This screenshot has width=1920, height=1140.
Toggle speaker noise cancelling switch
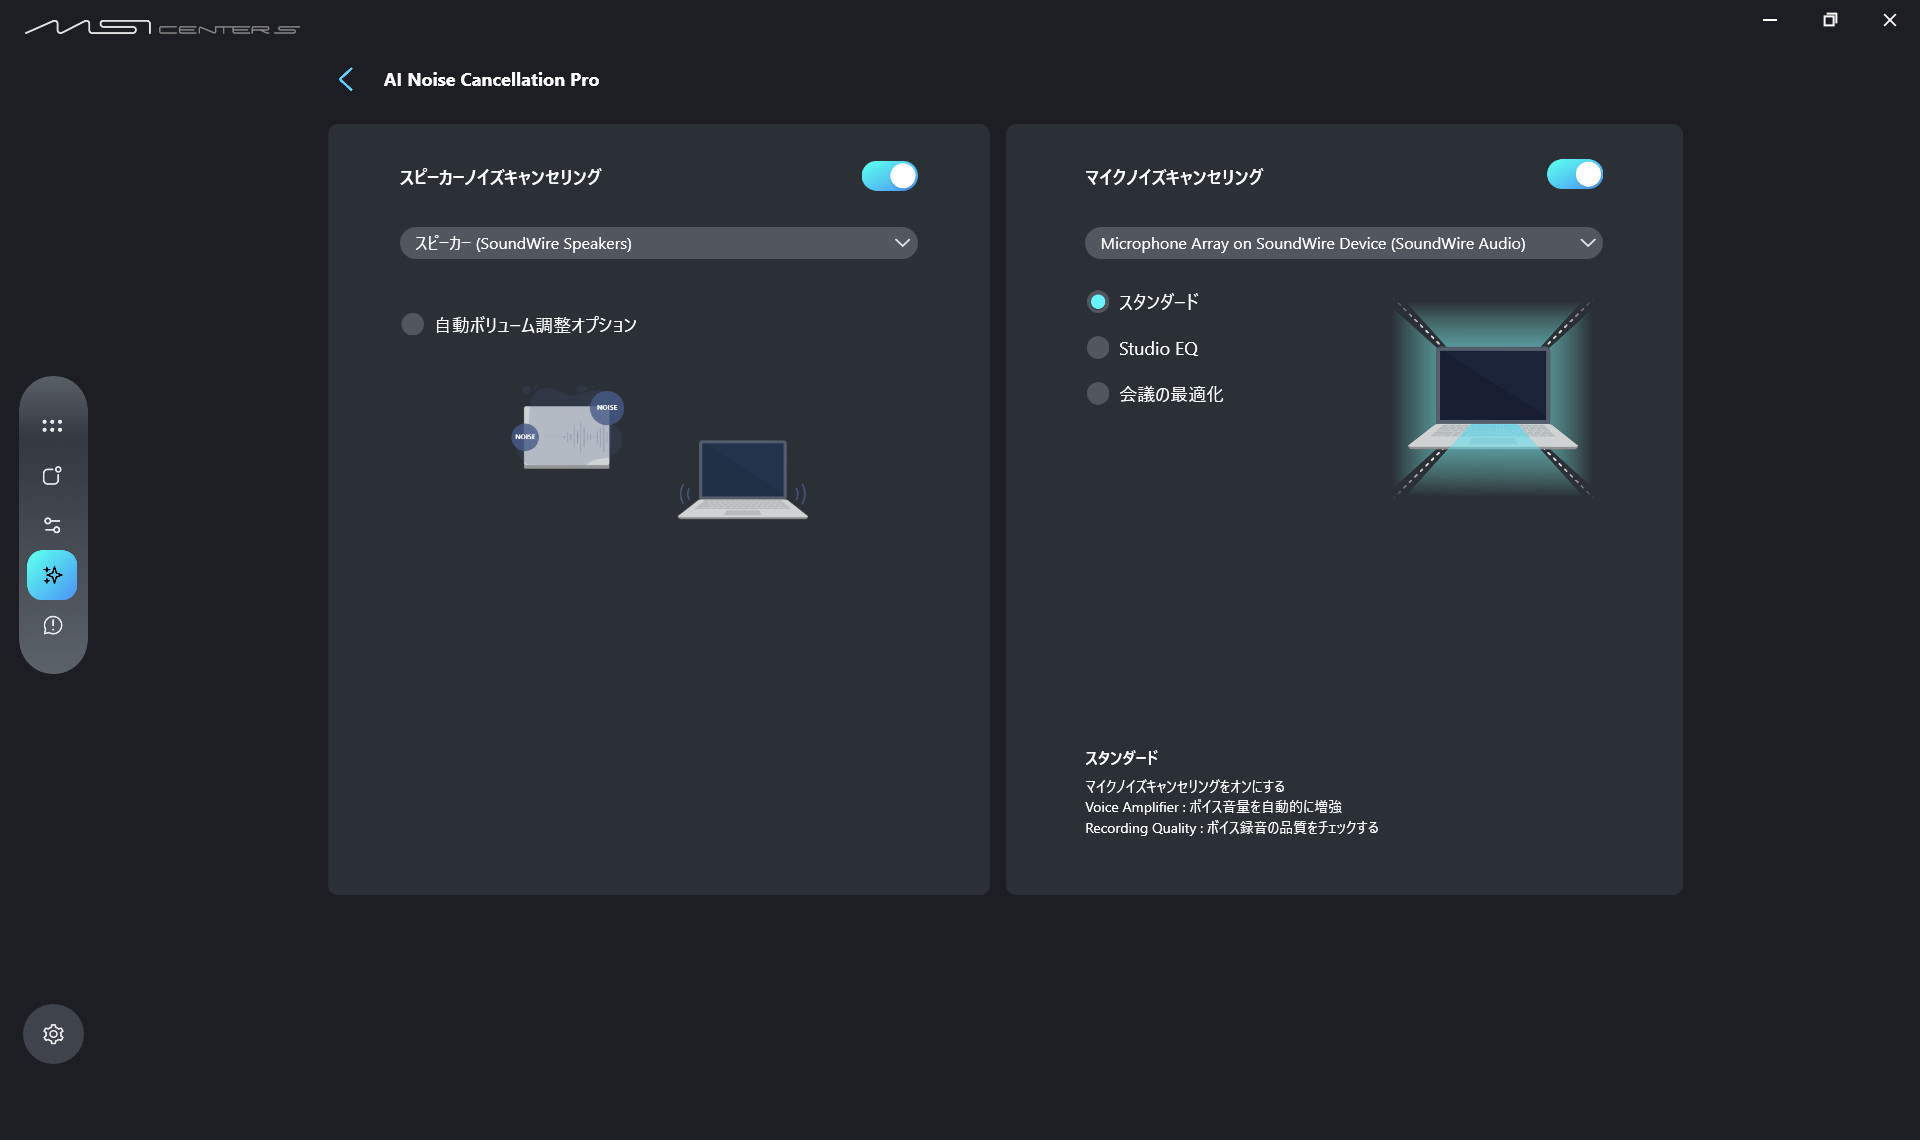[889, 176]
